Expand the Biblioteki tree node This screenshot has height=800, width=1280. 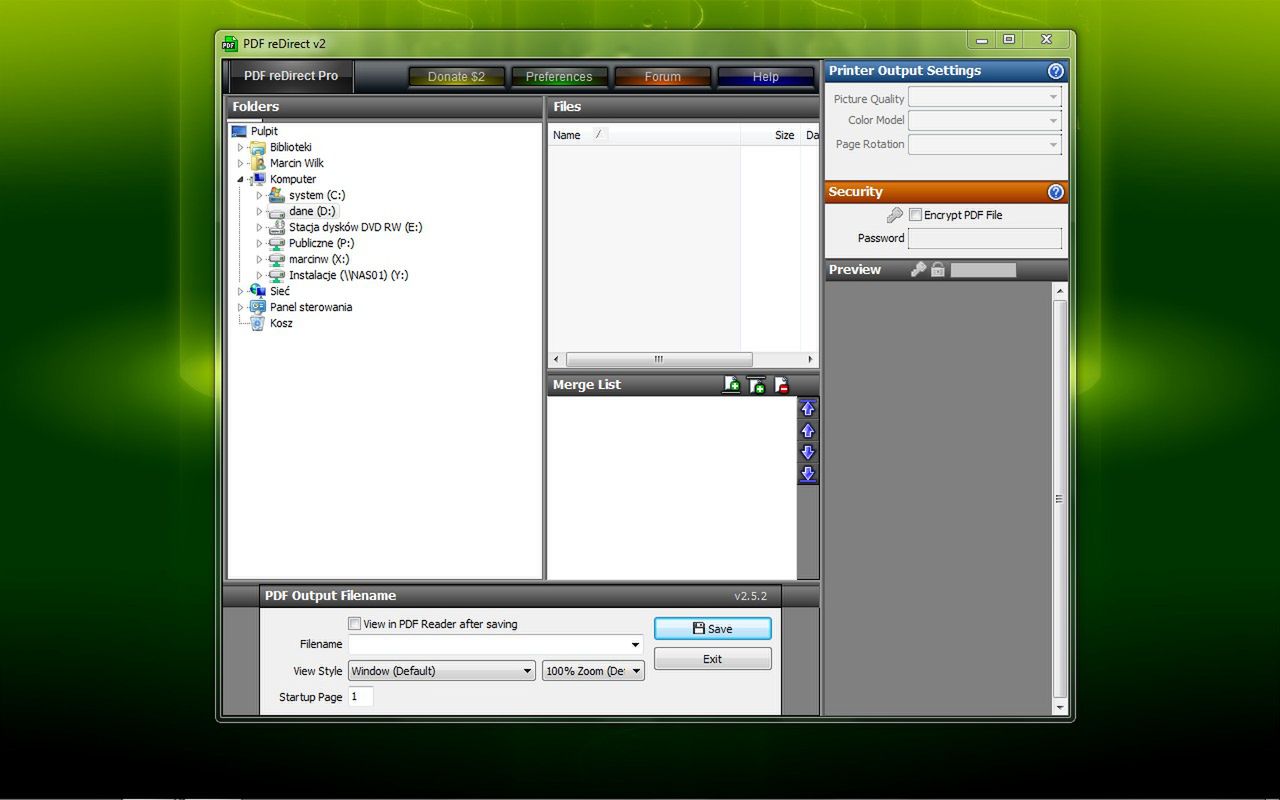[240, 147]
